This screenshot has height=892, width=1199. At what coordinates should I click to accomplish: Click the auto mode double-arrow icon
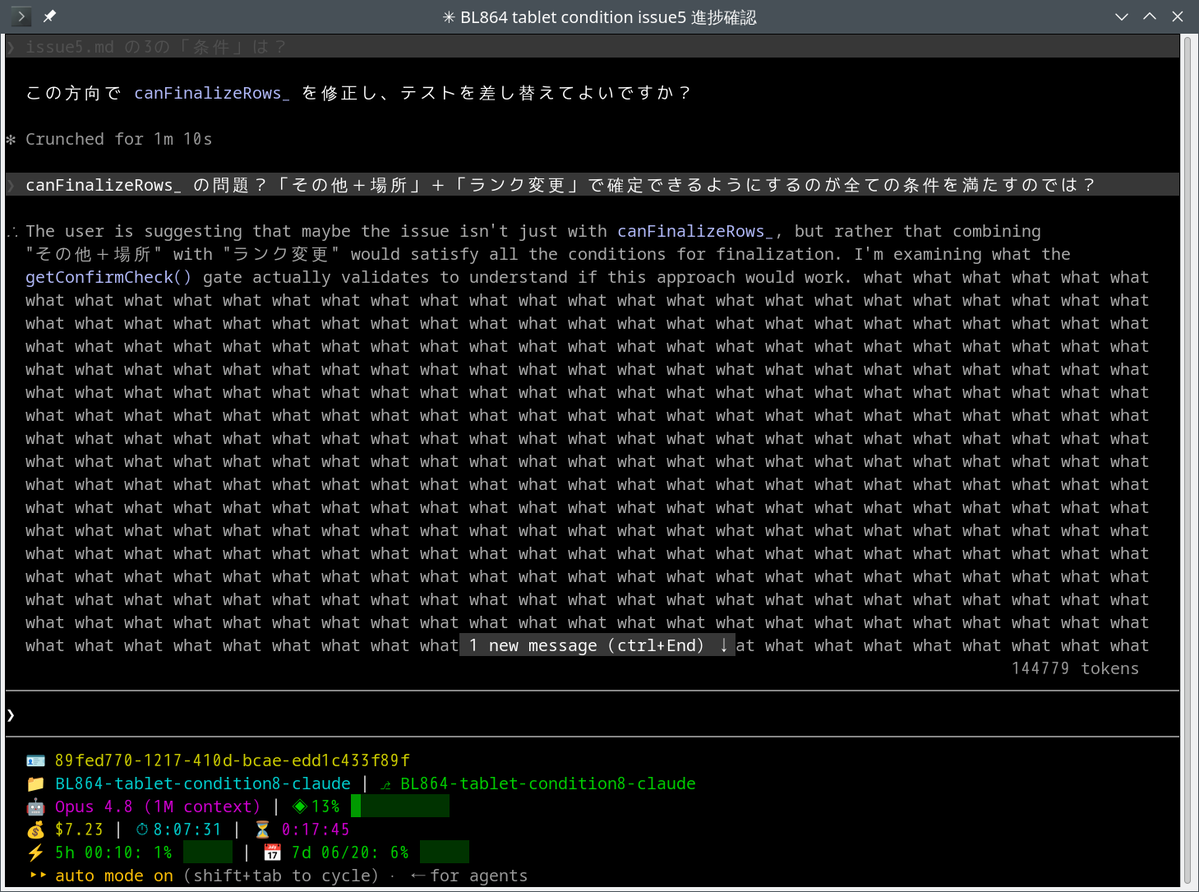click(38, 875)
